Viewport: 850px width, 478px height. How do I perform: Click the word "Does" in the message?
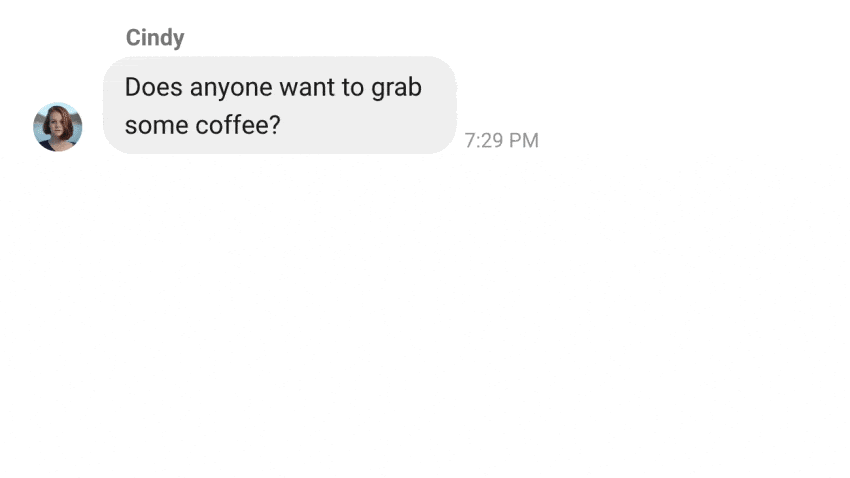(x=153, y=87)
